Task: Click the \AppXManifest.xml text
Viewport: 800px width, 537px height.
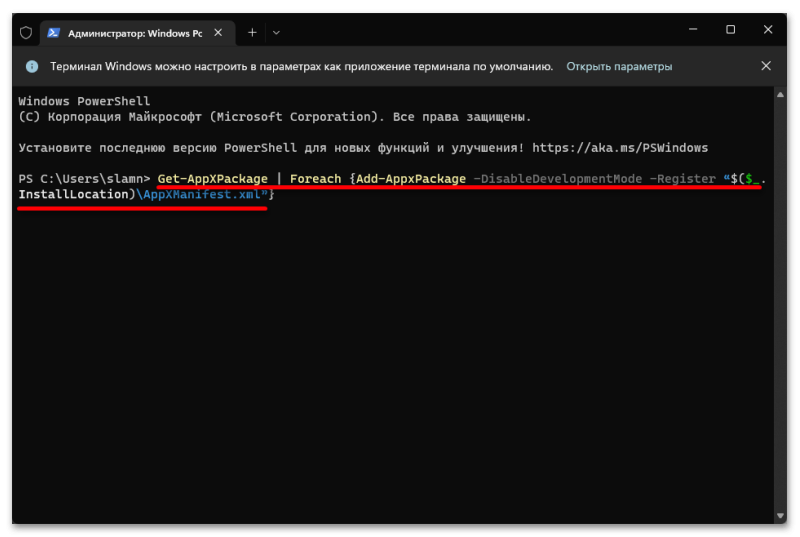Action: coord(199,194)
